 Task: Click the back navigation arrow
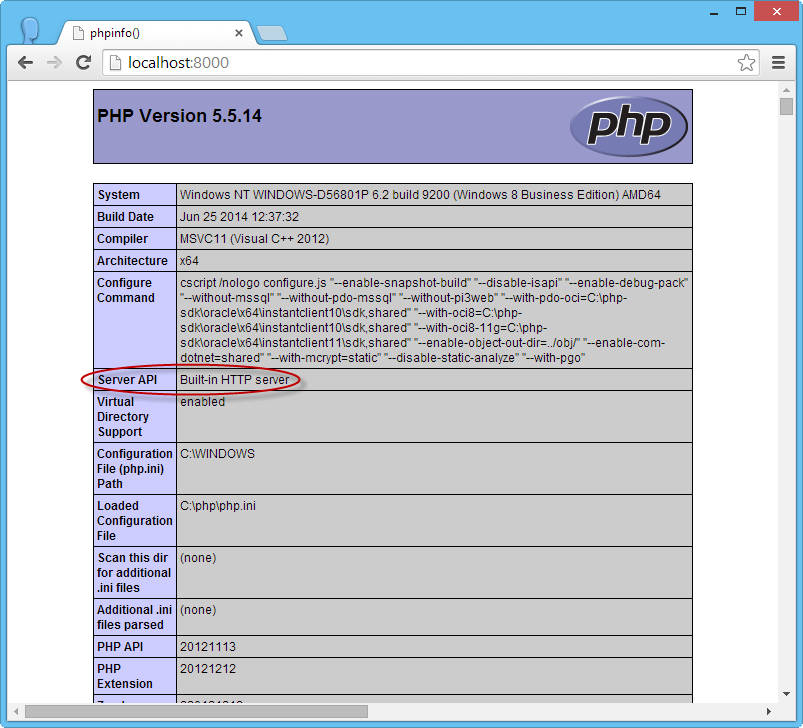(x=25, y=62)
